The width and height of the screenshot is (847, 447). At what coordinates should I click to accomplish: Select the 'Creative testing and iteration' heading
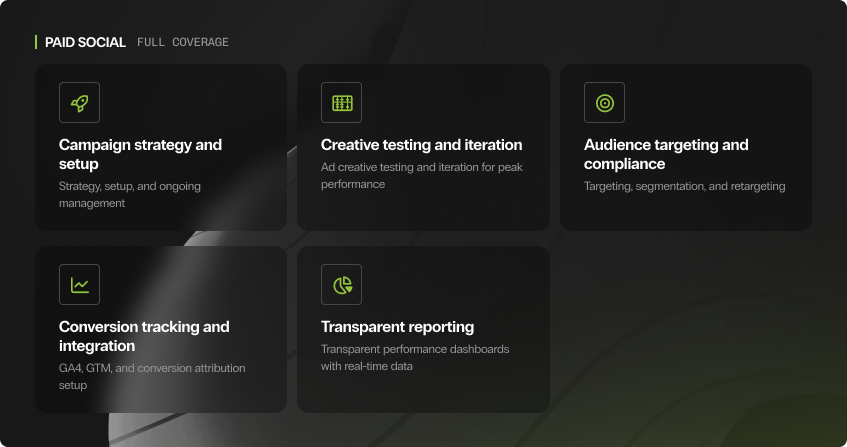tap(421, 145)
